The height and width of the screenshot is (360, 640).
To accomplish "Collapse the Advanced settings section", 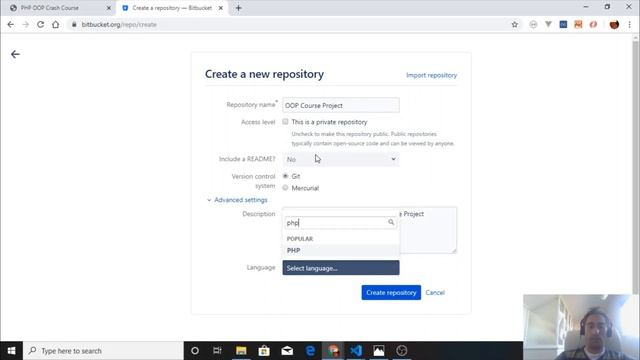I will 237,200.
